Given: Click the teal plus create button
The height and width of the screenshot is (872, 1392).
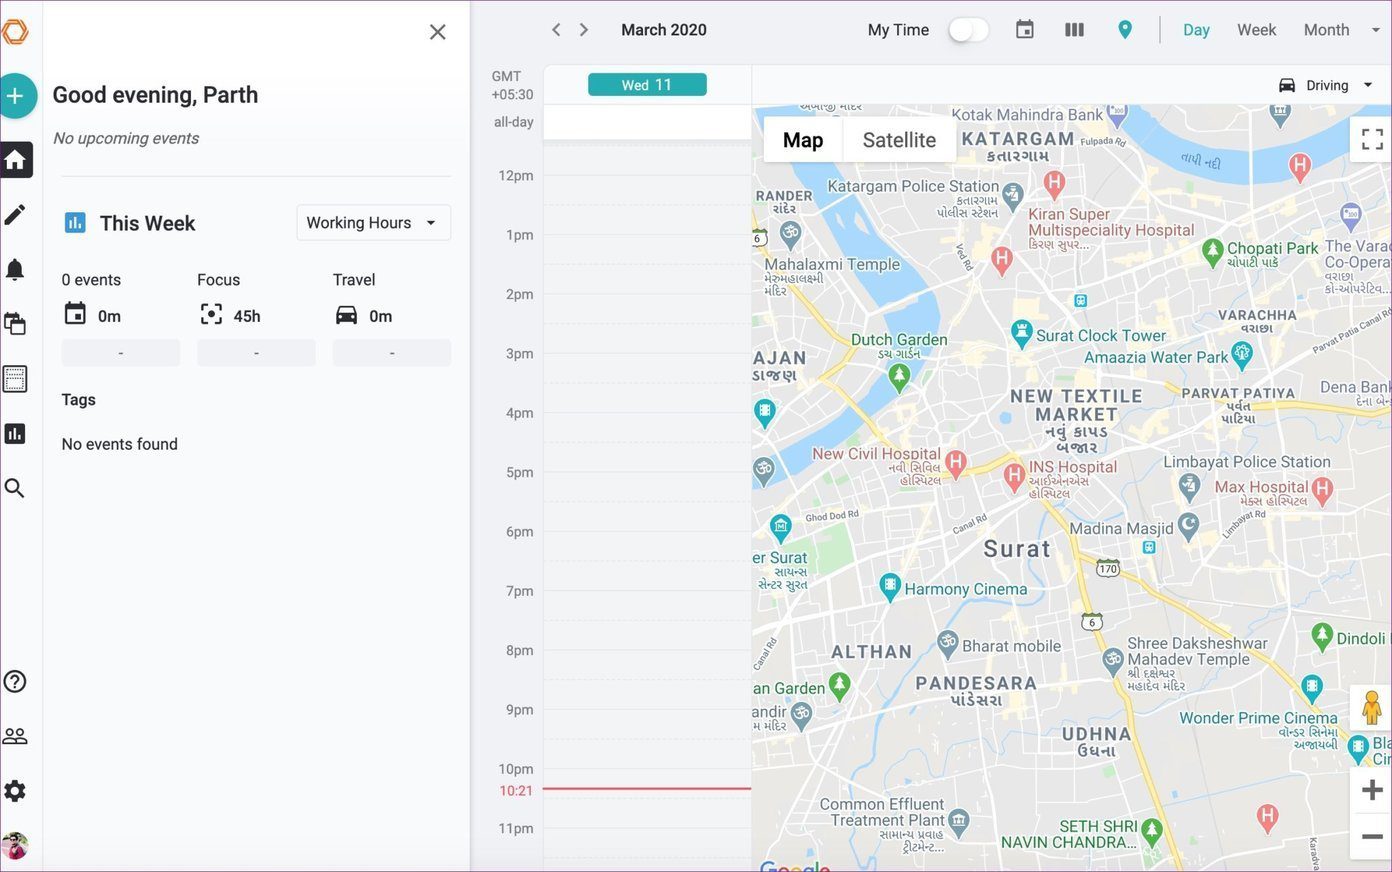Looking at the screenshot, I should click(15, 96).
